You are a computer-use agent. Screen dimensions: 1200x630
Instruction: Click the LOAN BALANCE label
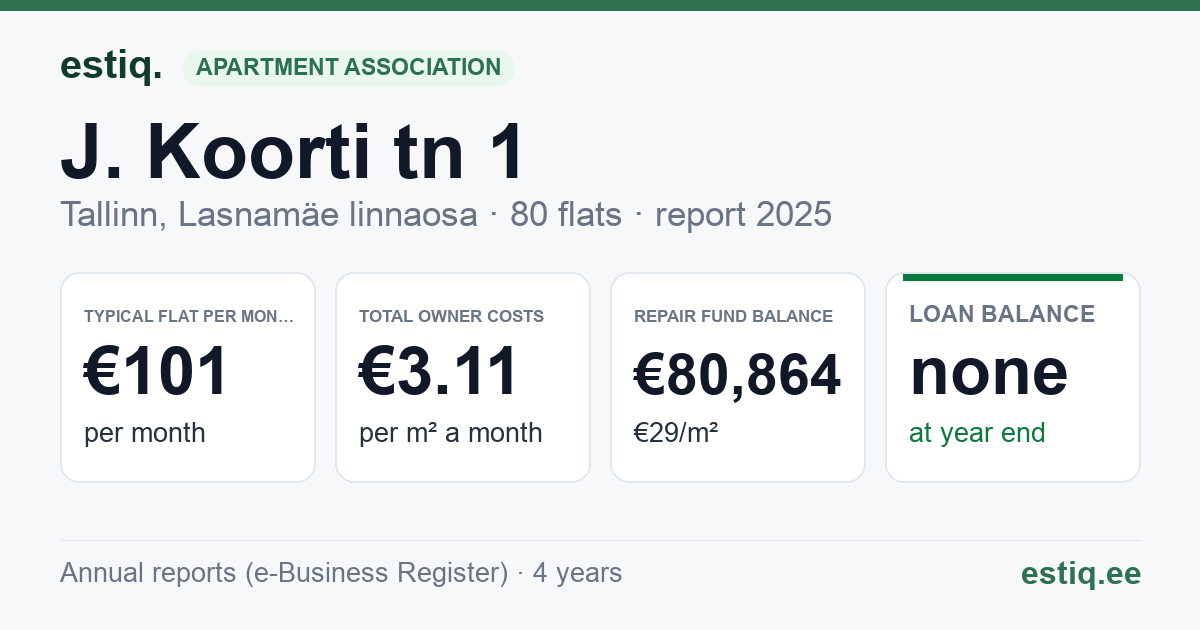tap(1002, 314)
